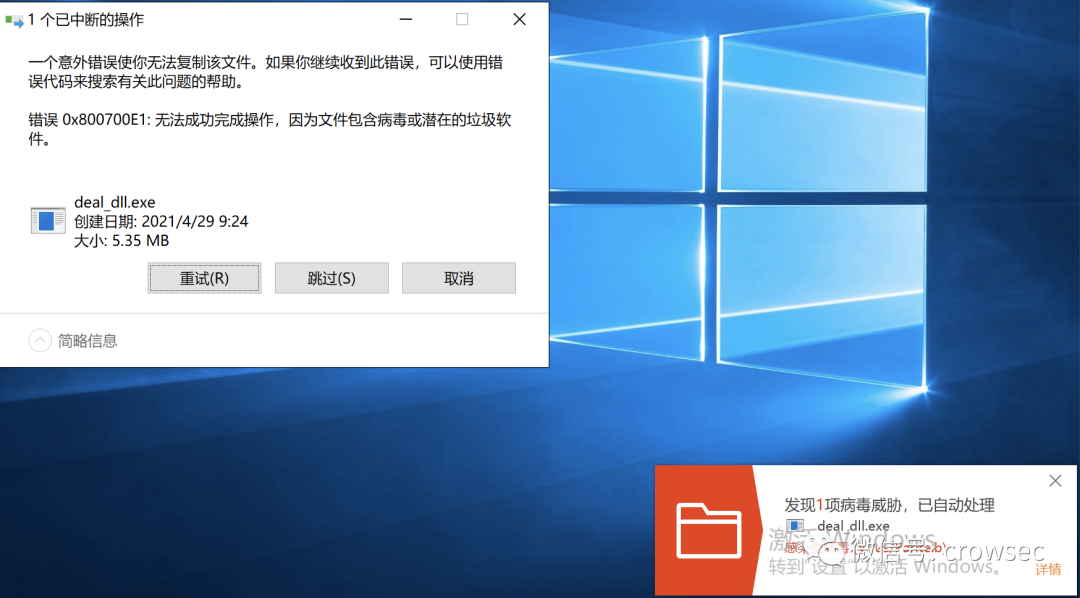
Task: Click the 创建日期: 2021/4/29 9:24 text
Action: (x=161, y=222)
